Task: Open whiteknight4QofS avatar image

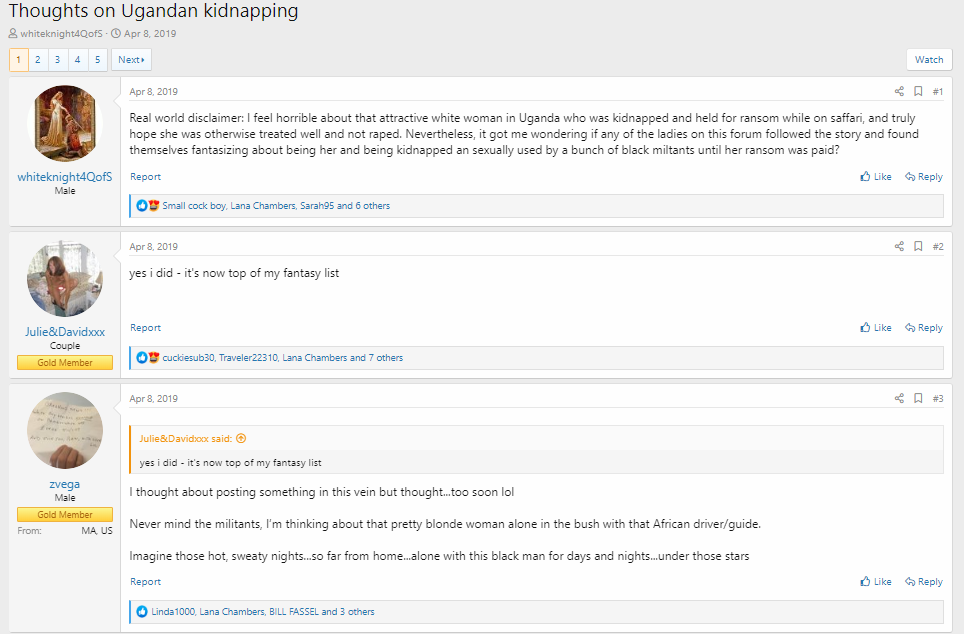Action: 65,123
